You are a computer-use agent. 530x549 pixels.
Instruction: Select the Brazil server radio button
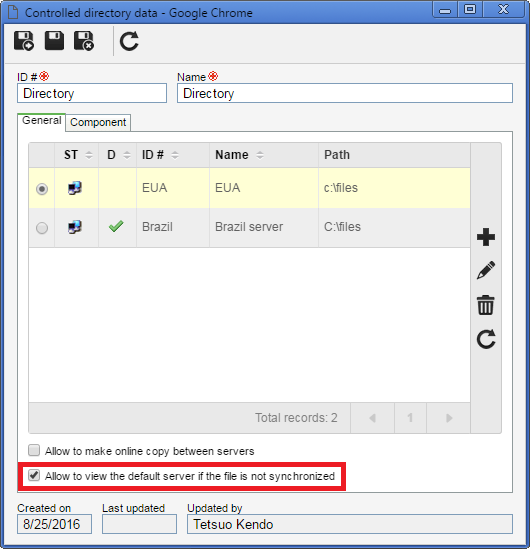click(x=42, y=228)
